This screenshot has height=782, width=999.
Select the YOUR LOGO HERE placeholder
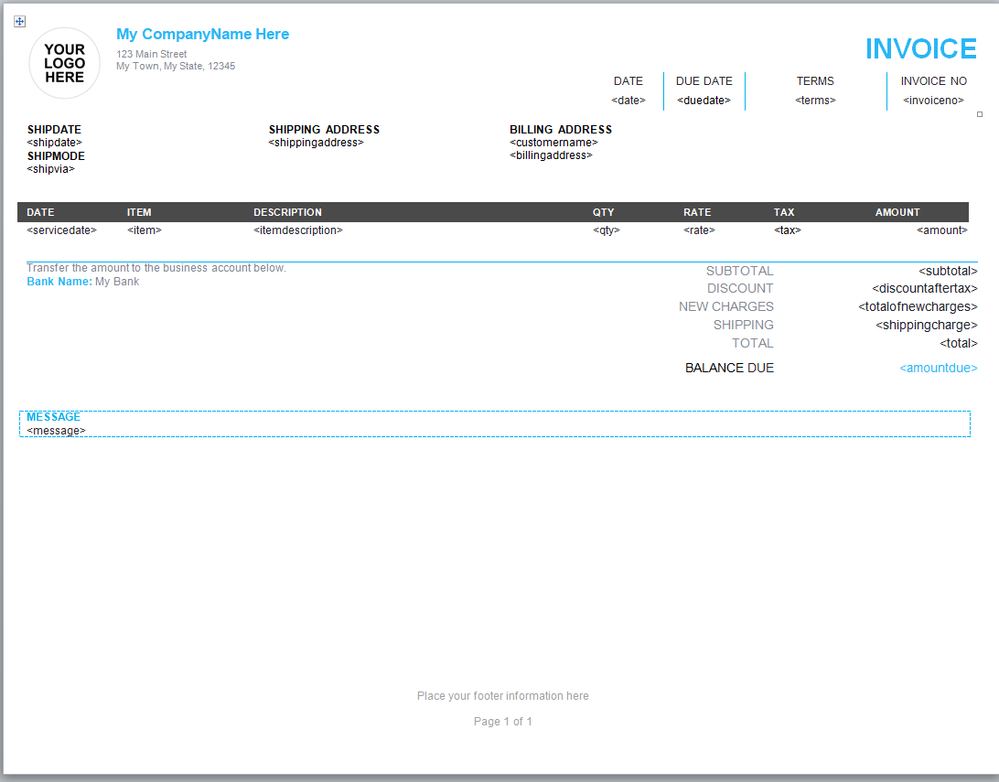tap(64, 63)
